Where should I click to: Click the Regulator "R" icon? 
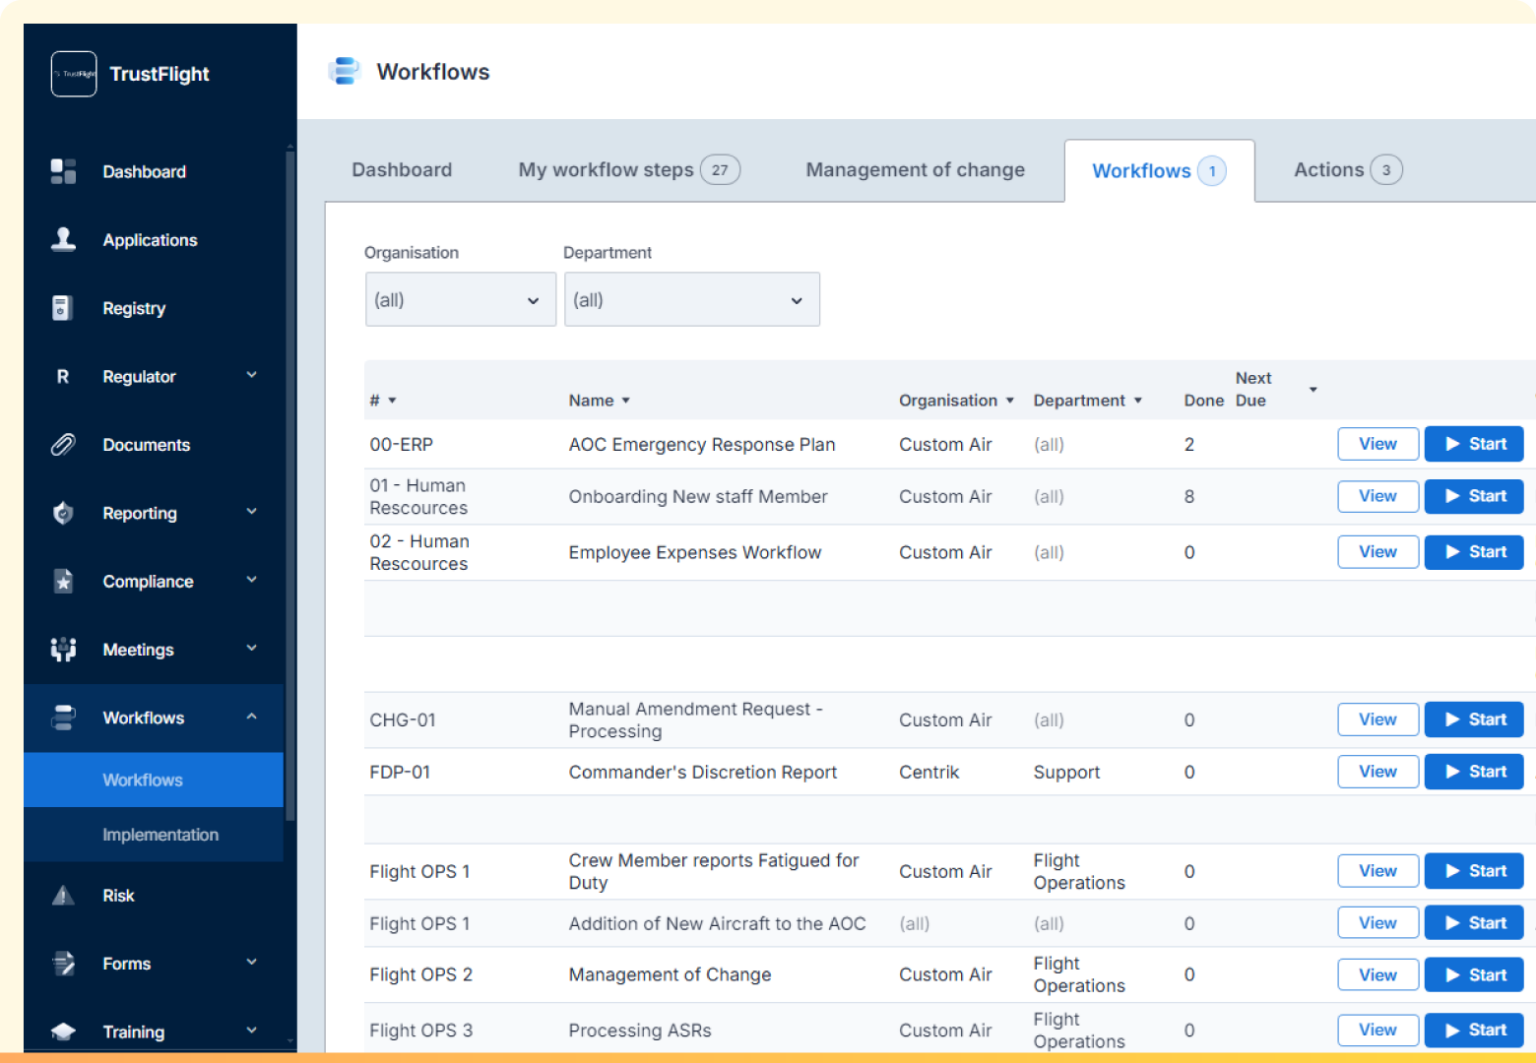(62, 376)
